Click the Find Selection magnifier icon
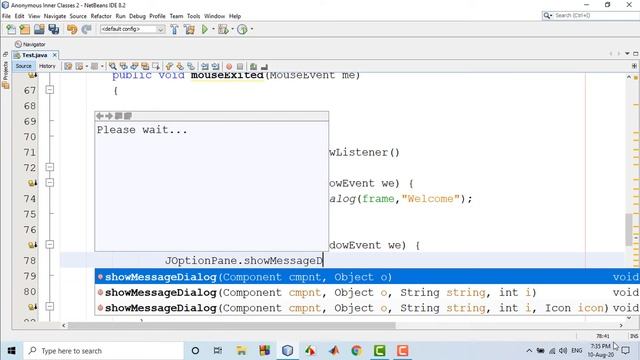The width and height of the screenshot is (640, 360). (x=113, y=66)
